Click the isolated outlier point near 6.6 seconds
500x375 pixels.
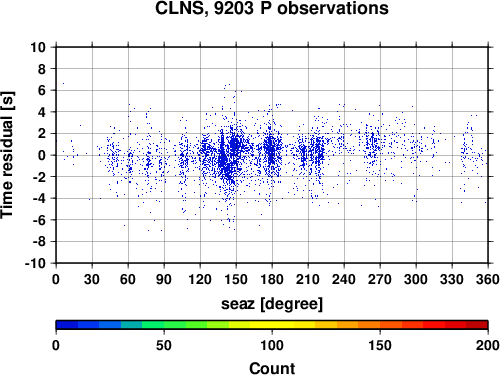(x=63, y=84)
